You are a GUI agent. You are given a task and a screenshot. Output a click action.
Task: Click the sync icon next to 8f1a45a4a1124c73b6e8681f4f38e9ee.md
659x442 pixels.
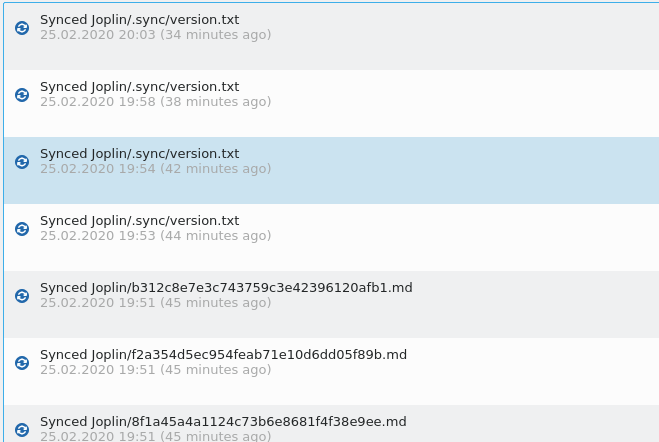(x=22, y=430)
